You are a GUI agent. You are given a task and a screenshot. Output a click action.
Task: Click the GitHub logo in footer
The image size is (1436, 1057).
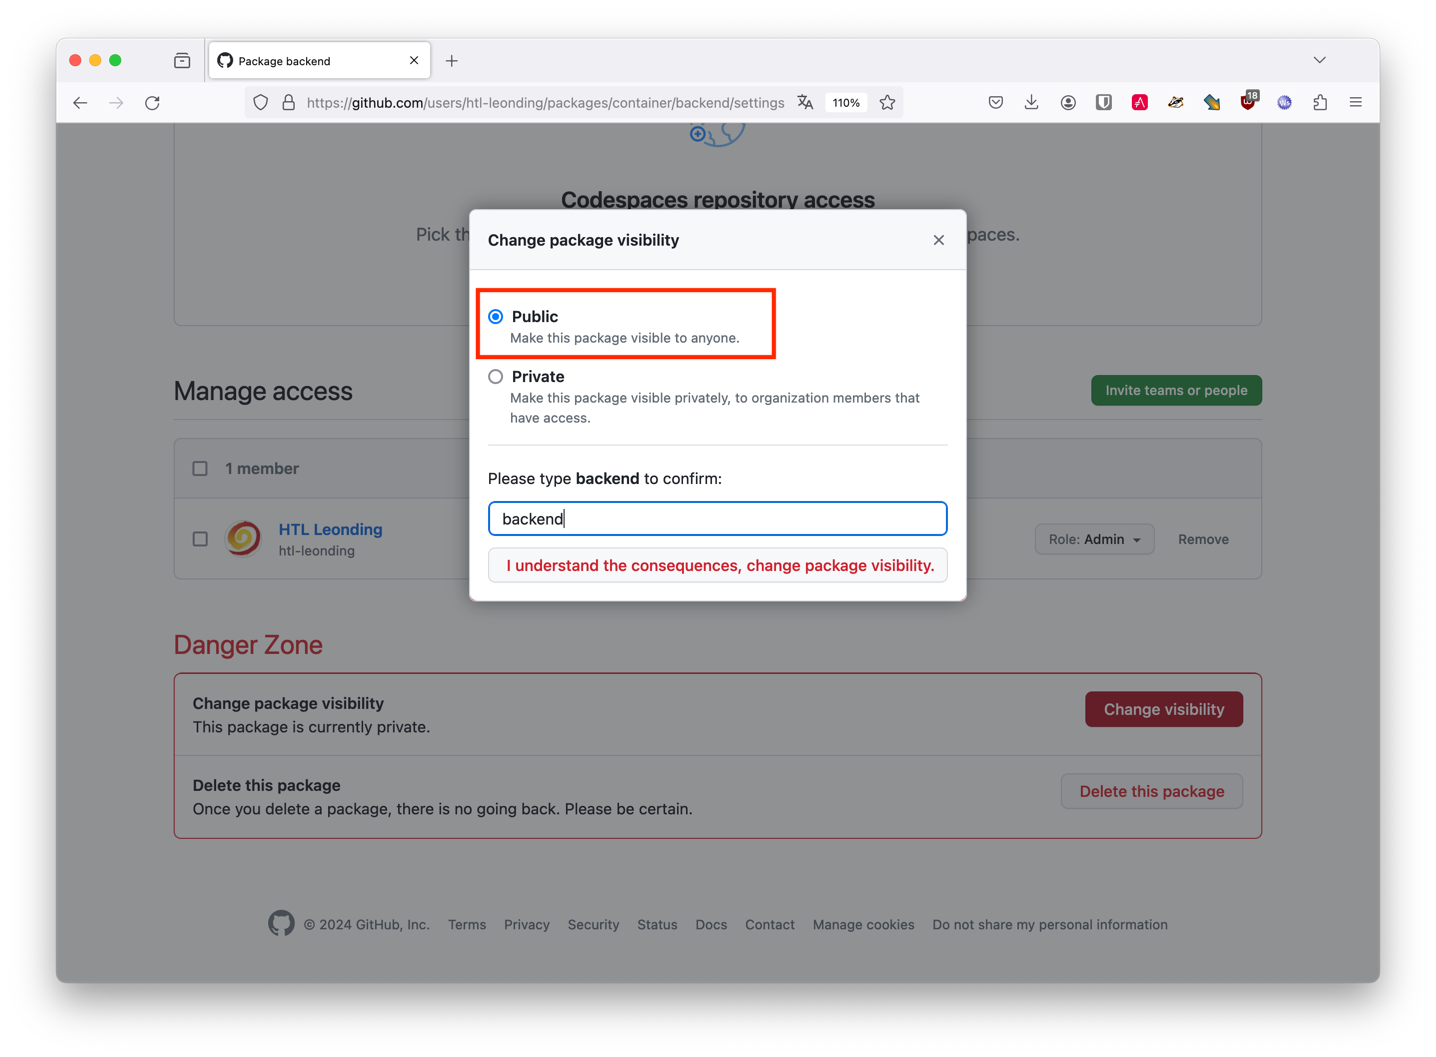coord(281,923)
